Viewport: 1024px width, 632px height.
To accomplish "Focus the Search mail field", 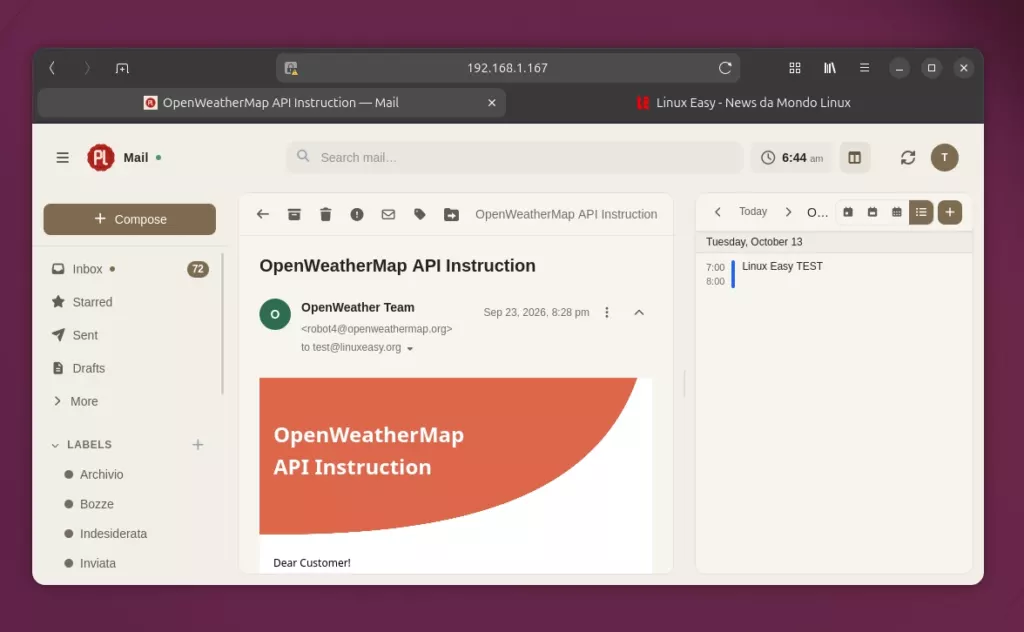I will click(515, 157).
